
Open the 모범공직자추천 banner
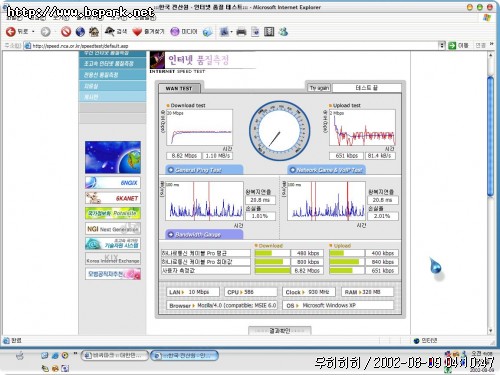click(x=113, y=274)
